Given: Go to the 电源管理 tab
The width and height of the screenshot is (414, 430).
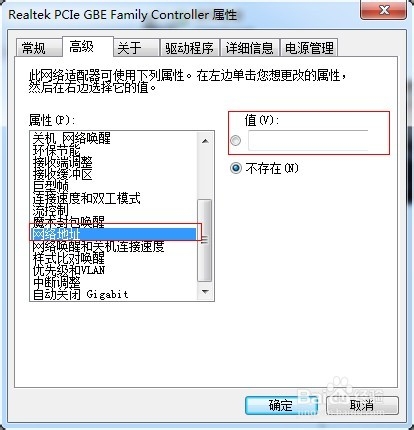Looking at the screenshot, I should point(309,48).
